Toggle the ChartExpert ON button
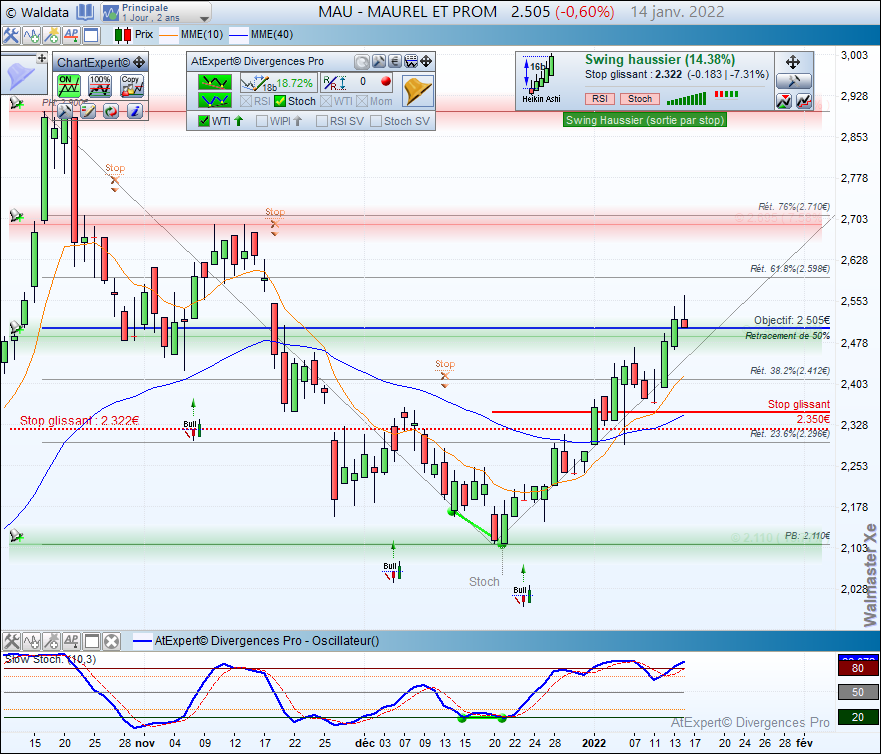This screenshot has height=754, width=881. [69, 87]
